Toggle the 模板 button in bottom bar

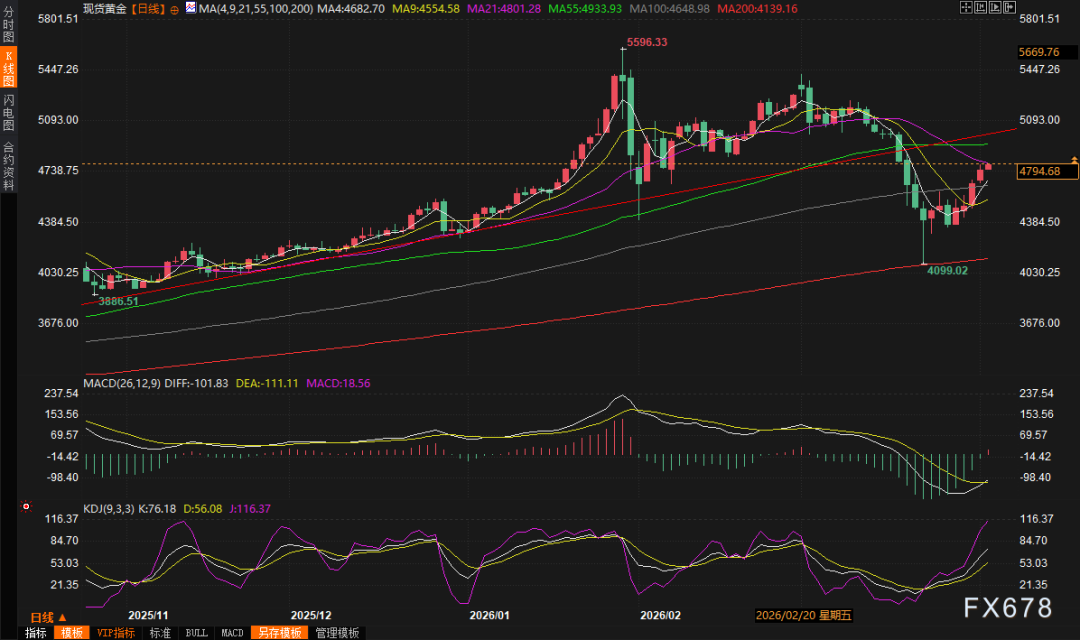click(72, 633)
